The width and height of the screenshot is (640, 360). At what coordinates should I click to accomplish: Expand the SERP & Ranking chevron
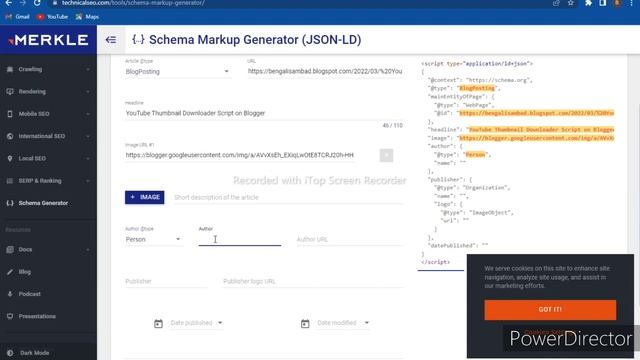pos(88,180)
